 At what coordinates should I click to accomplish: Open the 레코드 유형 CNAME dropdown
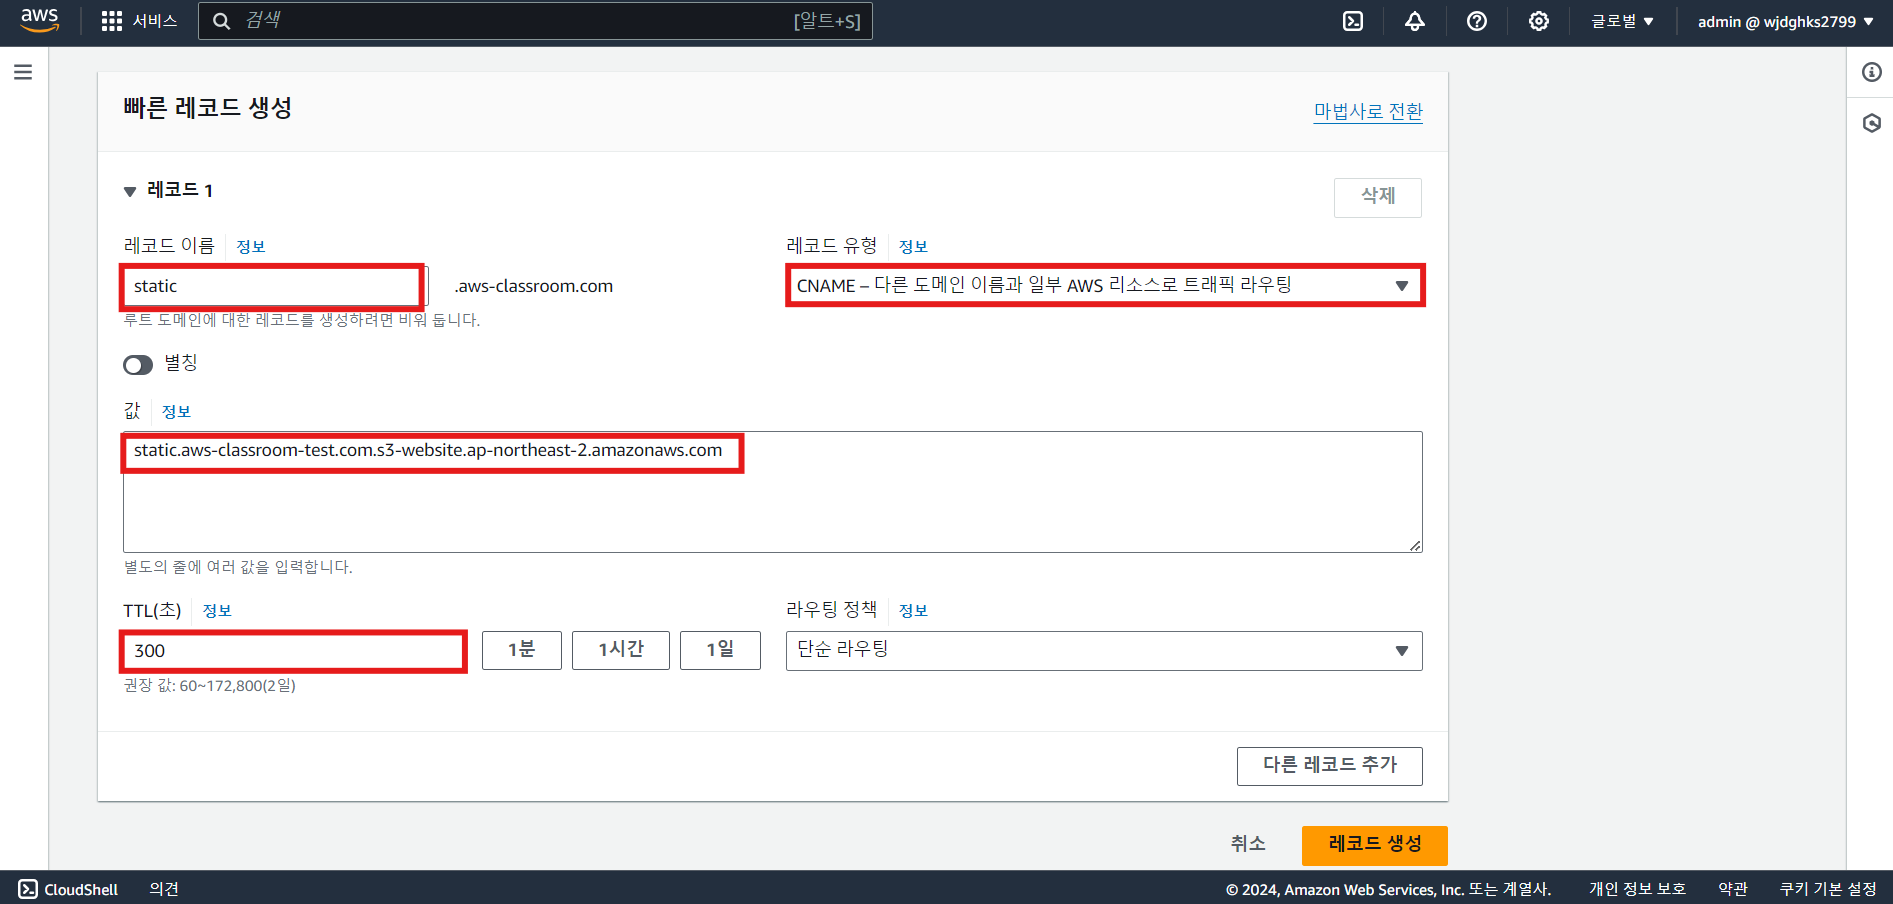1104,286
